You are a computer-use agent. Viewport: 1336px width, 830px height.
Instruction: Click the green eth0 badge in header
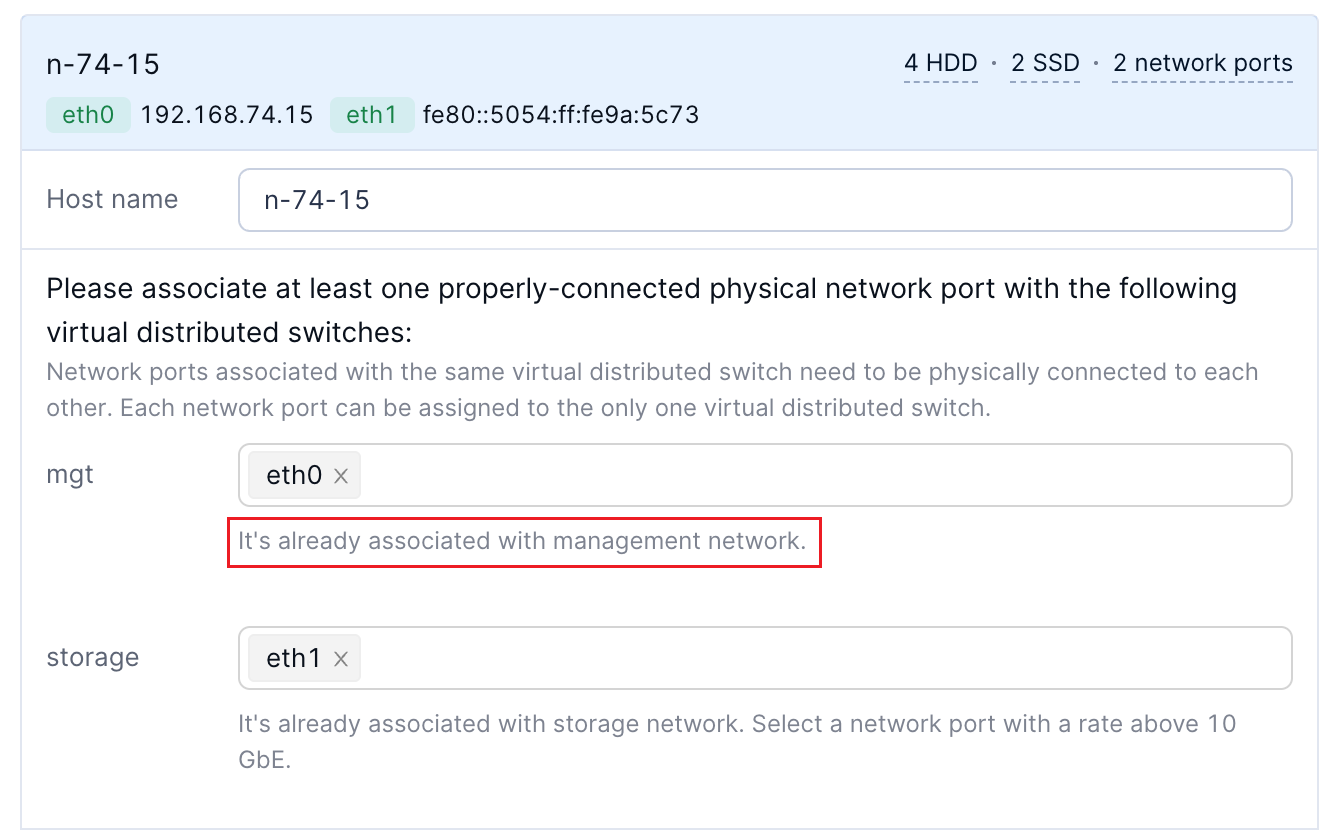point(88,115)
